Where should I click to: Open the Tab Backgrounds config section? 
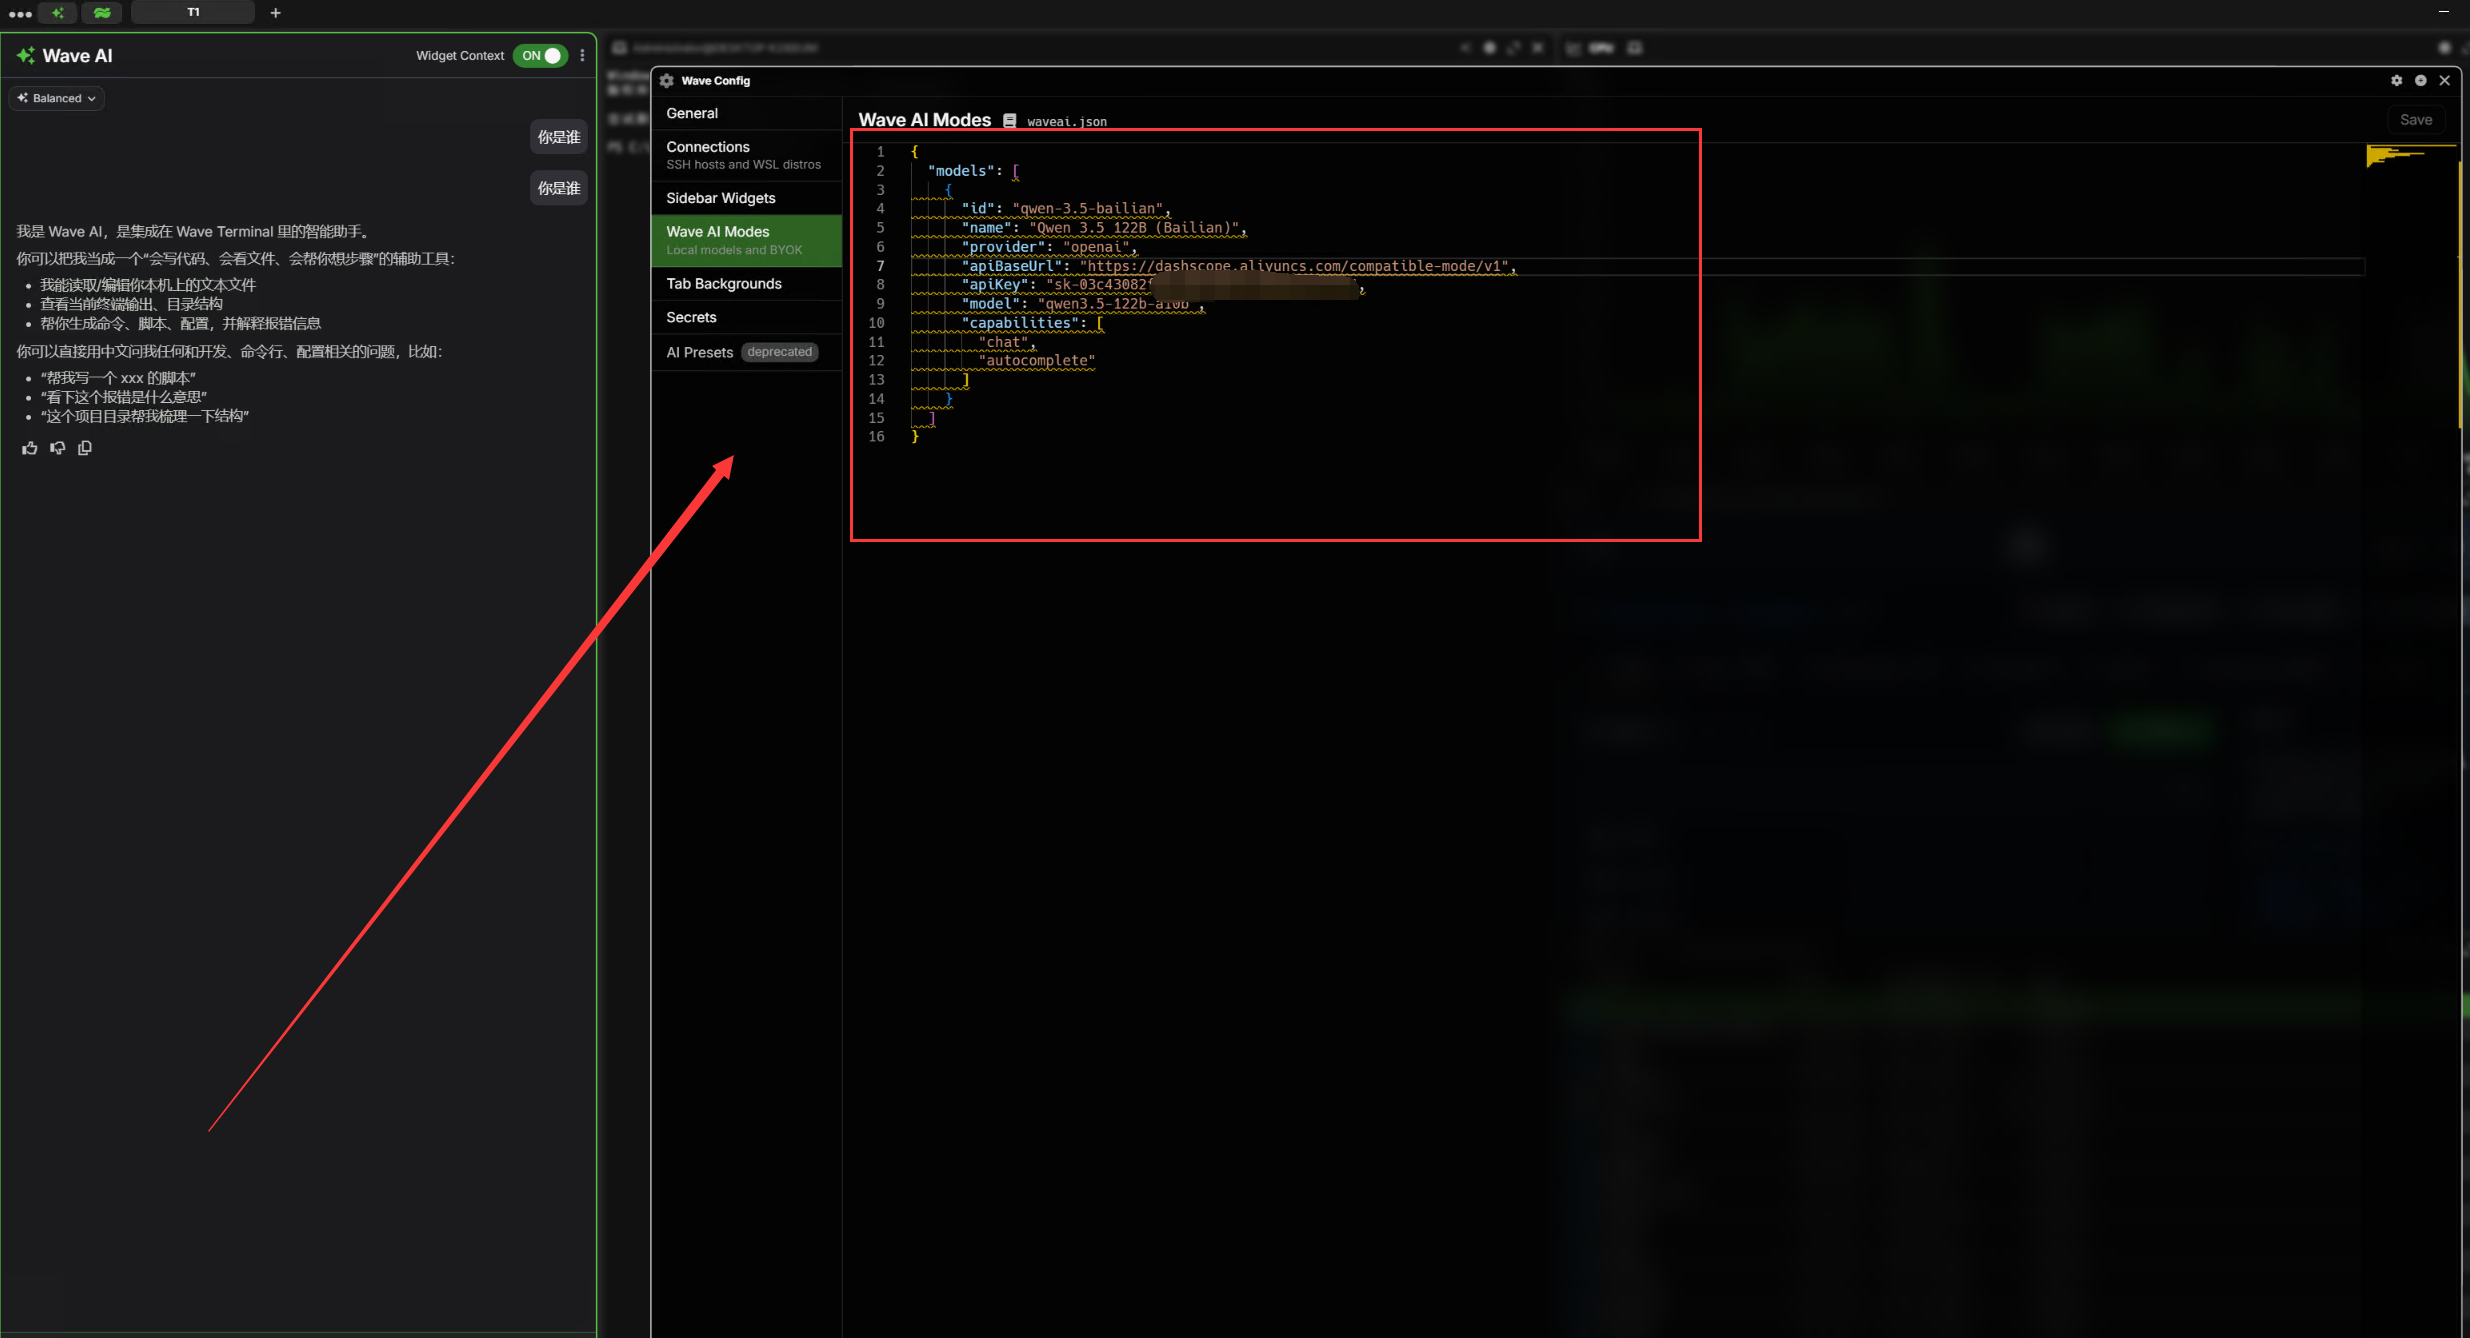tap(746, 284)
